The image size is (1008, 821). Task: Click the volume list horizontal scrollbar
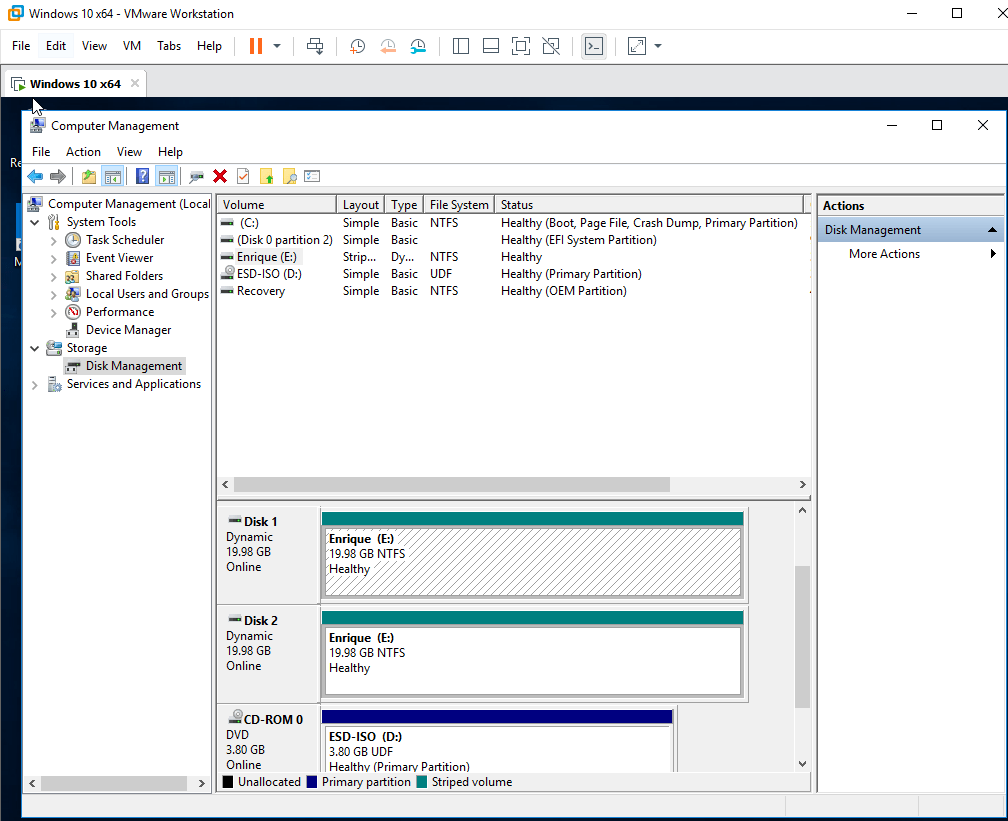[451, 484]
